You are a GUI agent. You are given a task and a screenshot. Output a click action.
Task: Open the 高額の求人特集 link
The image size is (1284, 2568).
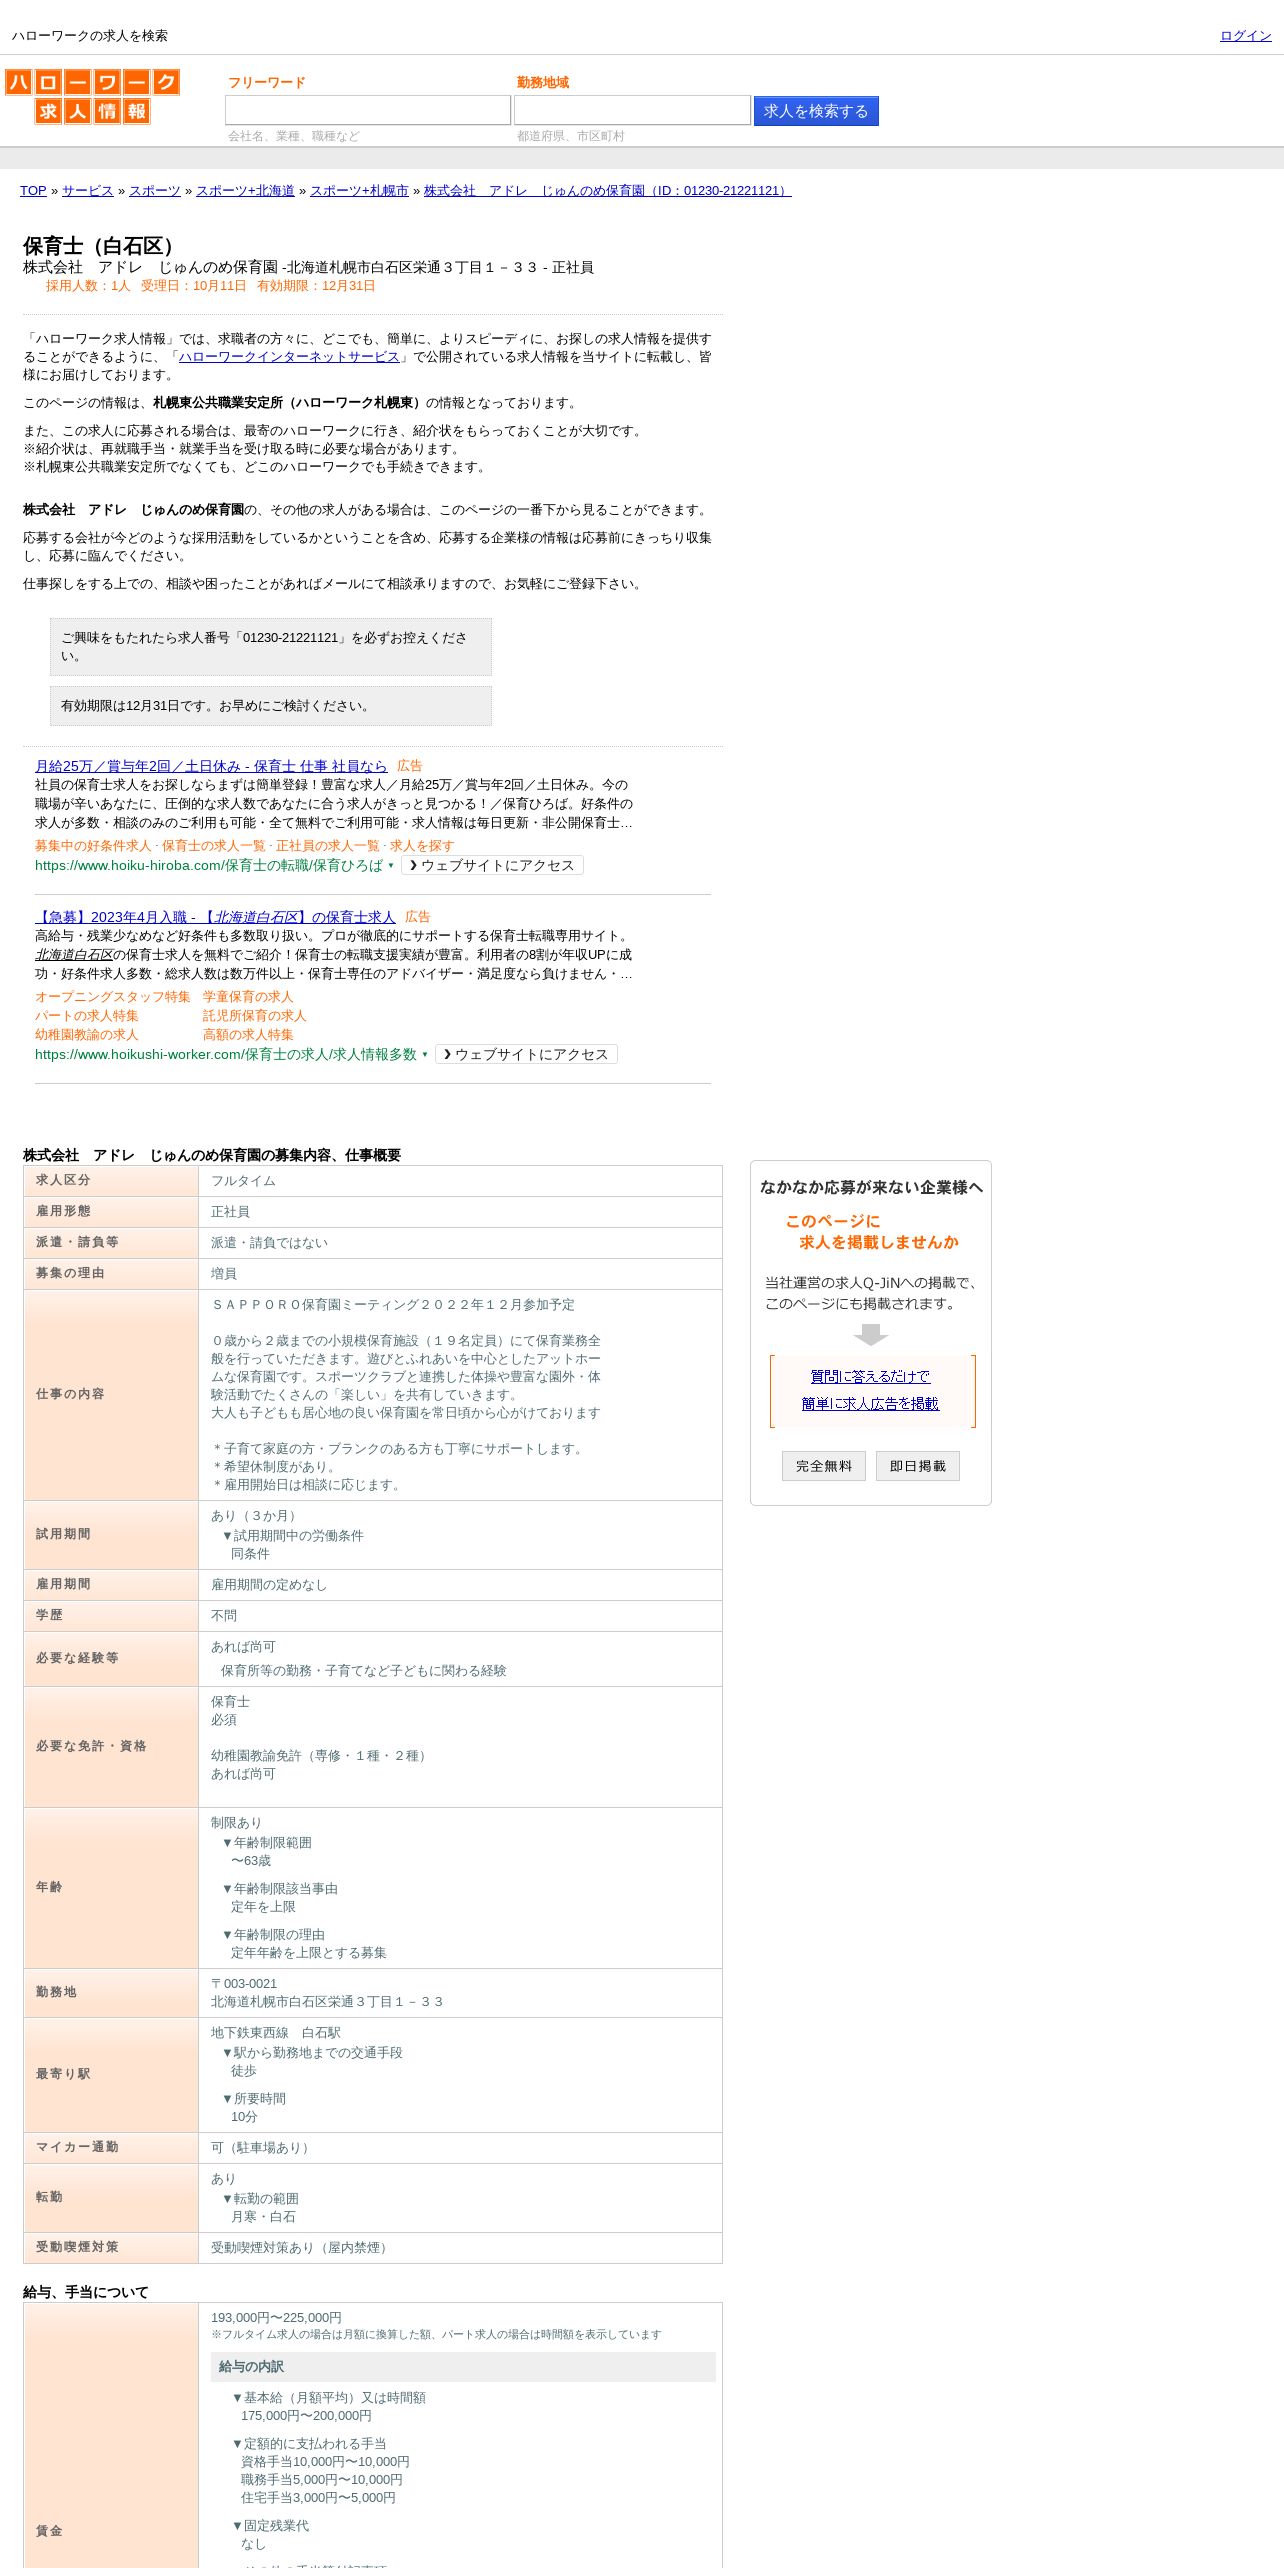pos(248,1035)
